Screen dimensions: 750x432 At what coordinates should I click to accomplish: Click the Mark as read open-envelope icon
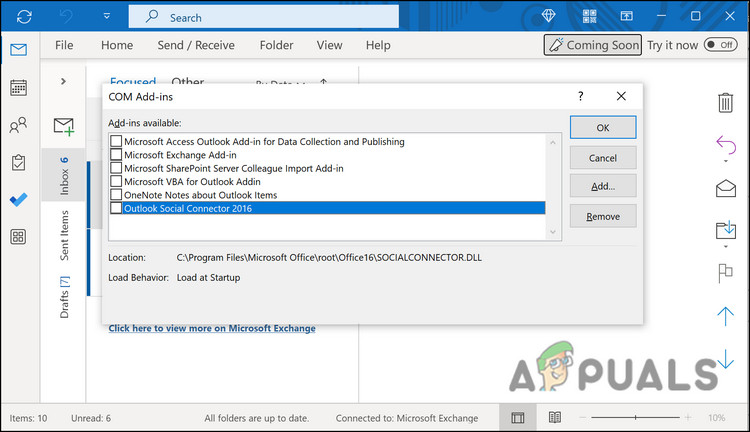[x=726, y=188]
